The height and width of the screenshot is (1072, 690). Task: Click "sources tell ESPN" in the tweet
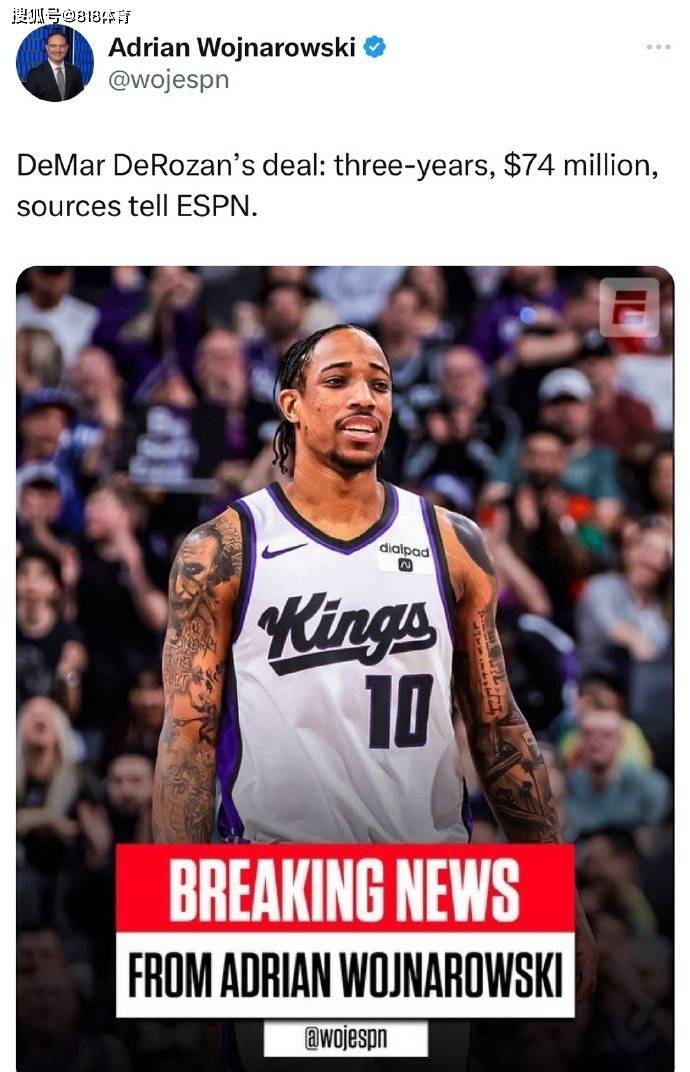click(137, 206)
